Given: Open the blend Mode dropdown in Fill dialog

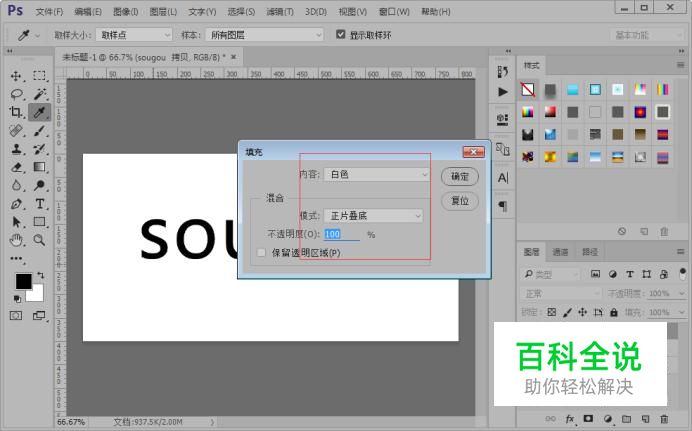Looking at the screenshot, I should [x=373, y=216].
